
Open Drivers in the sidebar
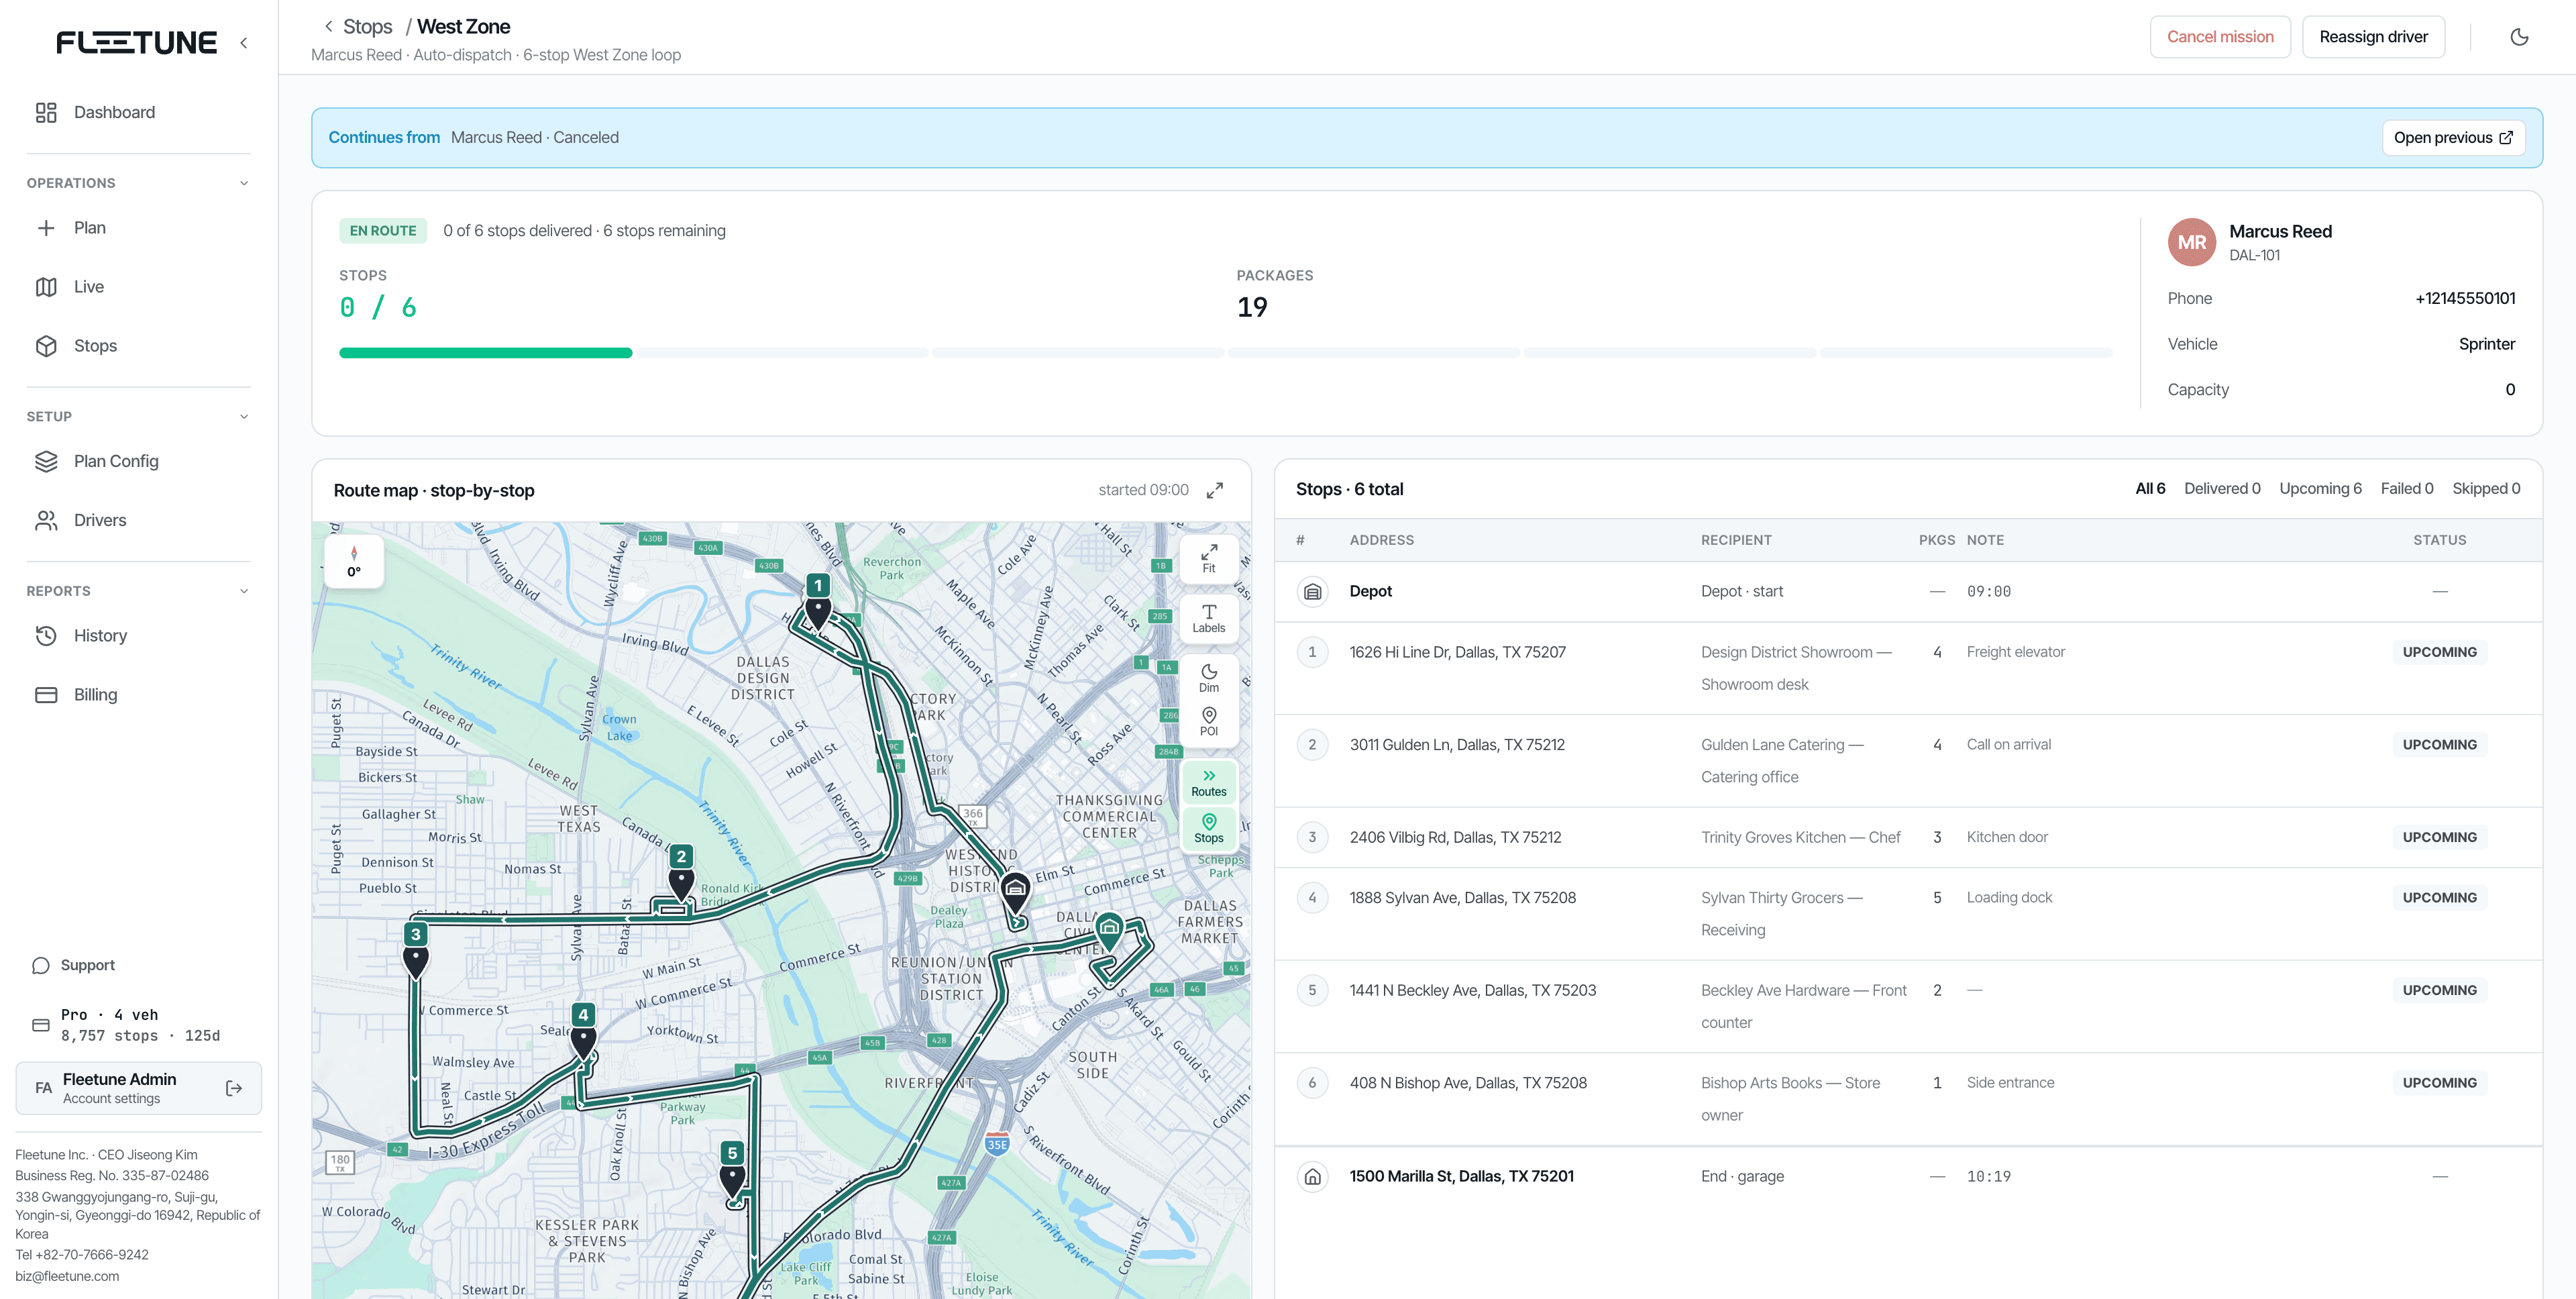pos(139,520)
